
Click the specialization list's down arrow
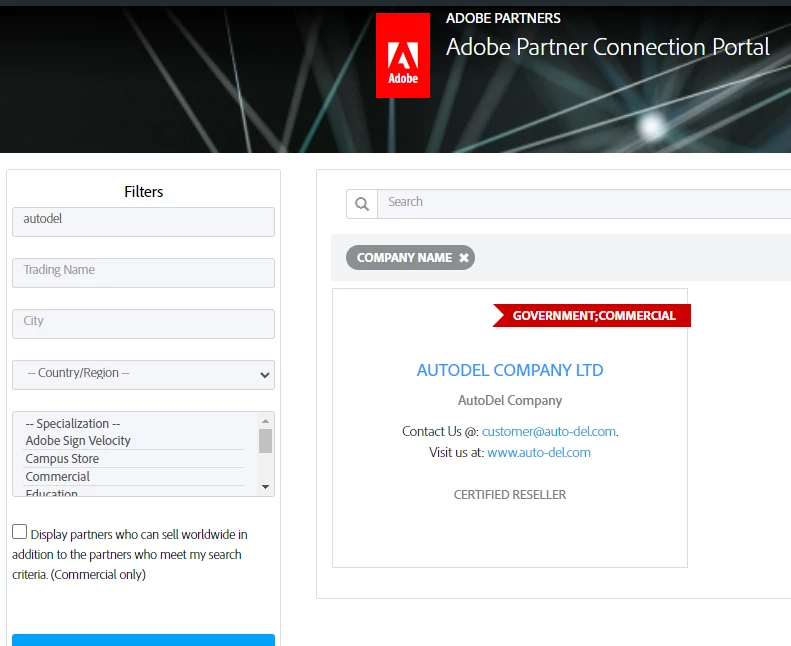click(265, 487)
